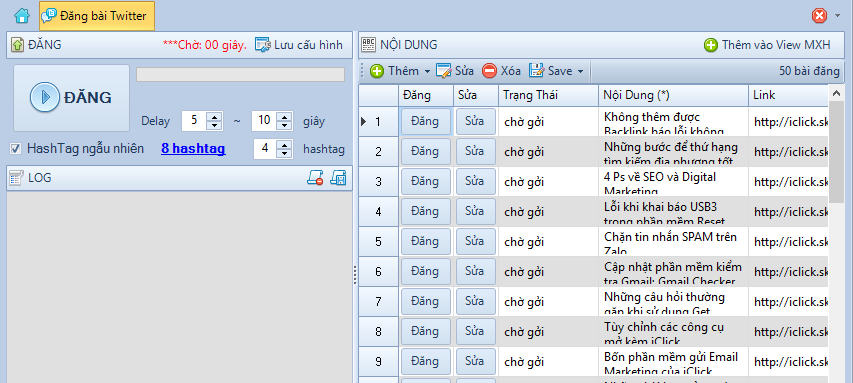Click the empty progress bar beside ĐĂNG
Screen dimensions: 853x383
pyautogui.click(x=240, y=75)
